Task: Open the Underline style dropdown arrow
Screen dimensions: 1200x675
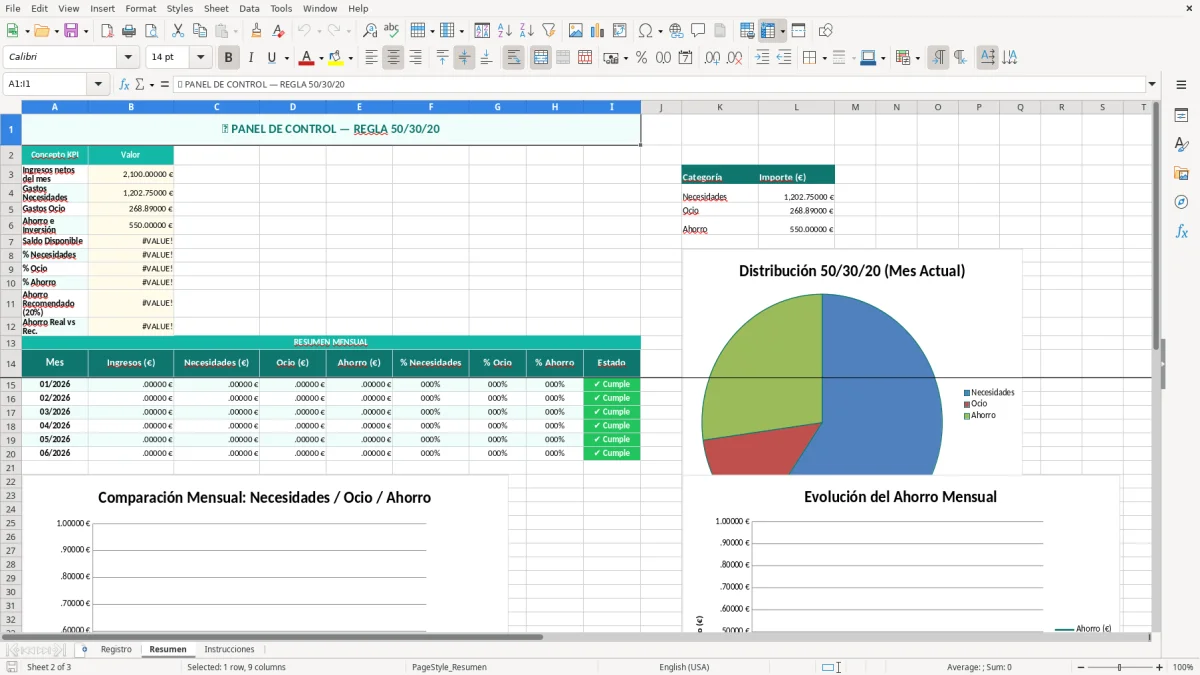Action: click(x=286, y=58)
